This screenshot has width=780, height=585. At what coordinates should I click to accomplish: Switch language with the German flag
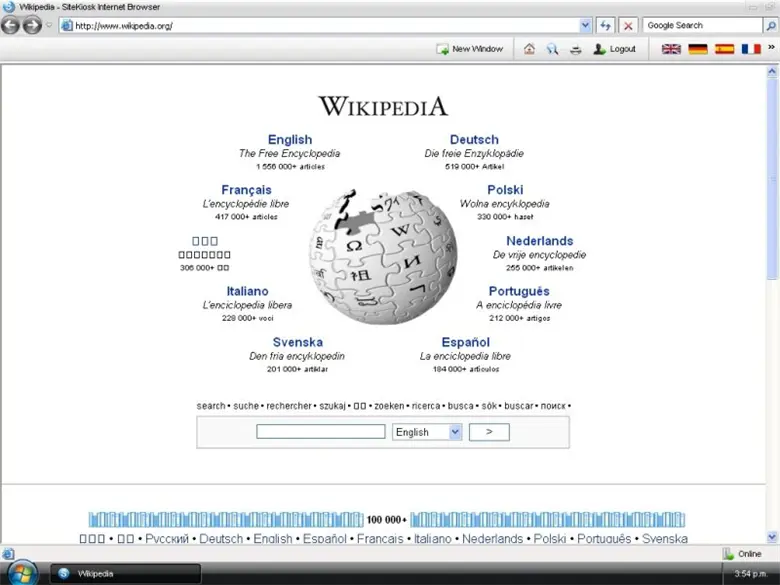click(698, 49)
